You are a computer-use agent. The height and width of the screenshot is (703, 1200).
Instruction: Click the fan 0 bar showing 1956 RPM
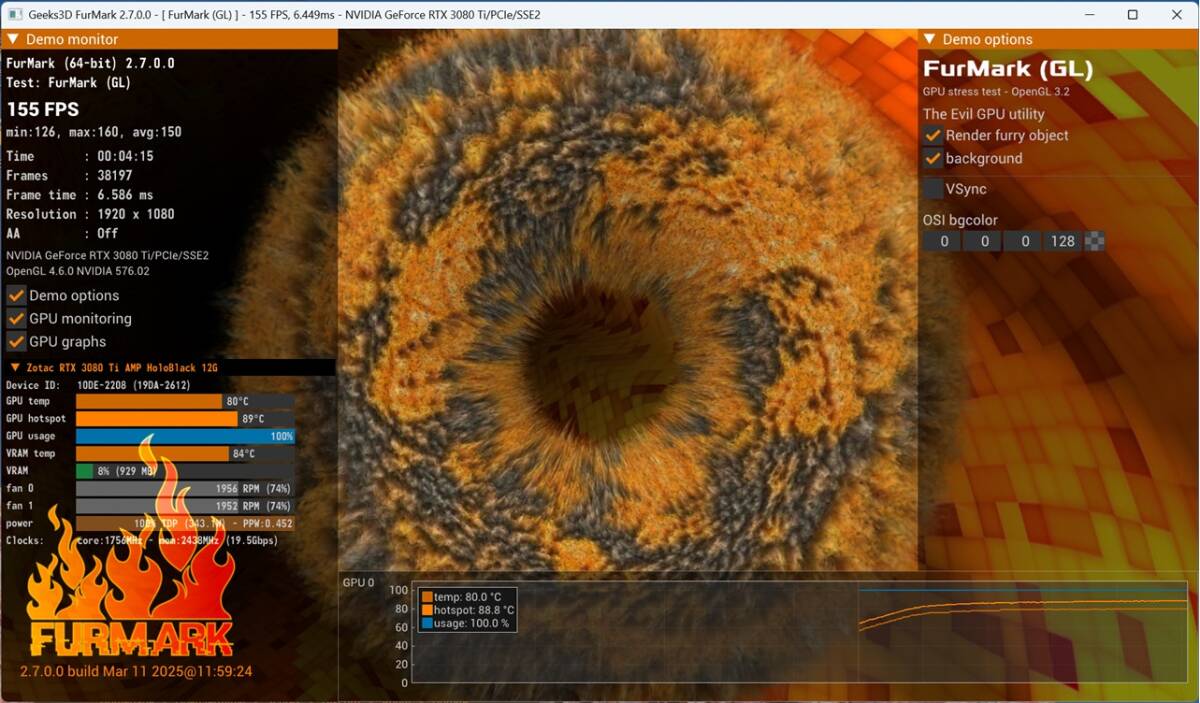[x=185, y=488]
